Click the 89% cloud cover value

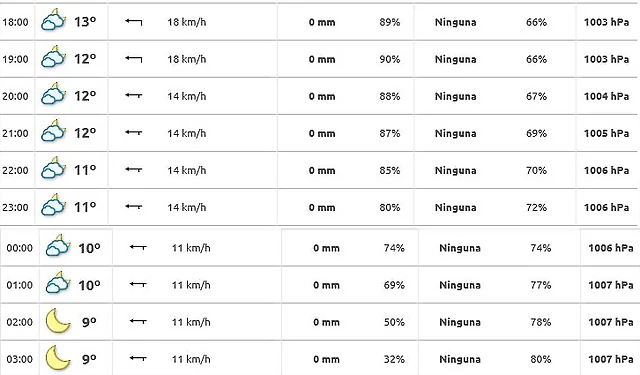(x=390, y=22)
